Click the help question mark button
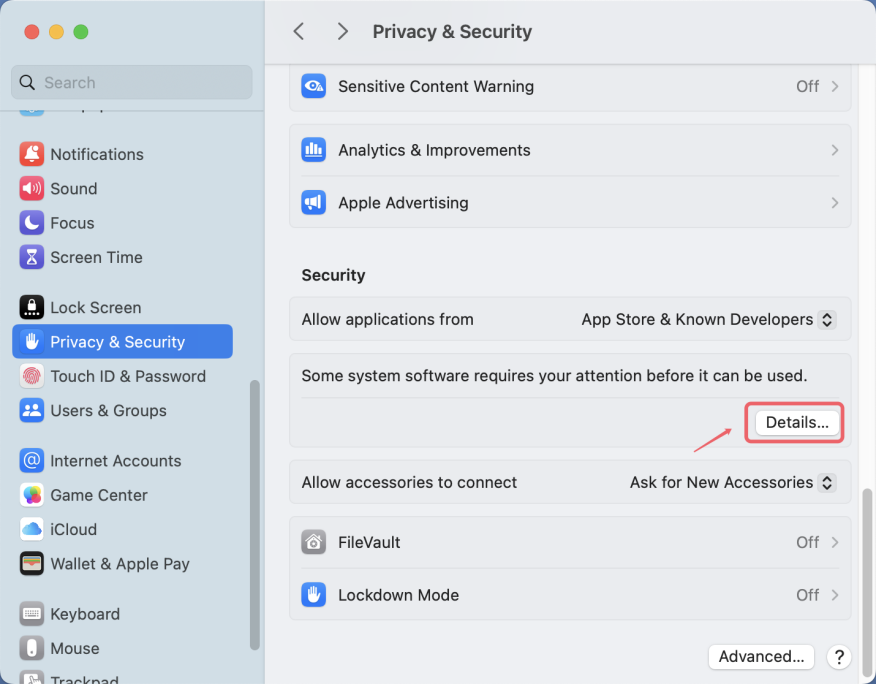This screenshot has height=684, width=876. pyautogui.click(x=839, y=657)
